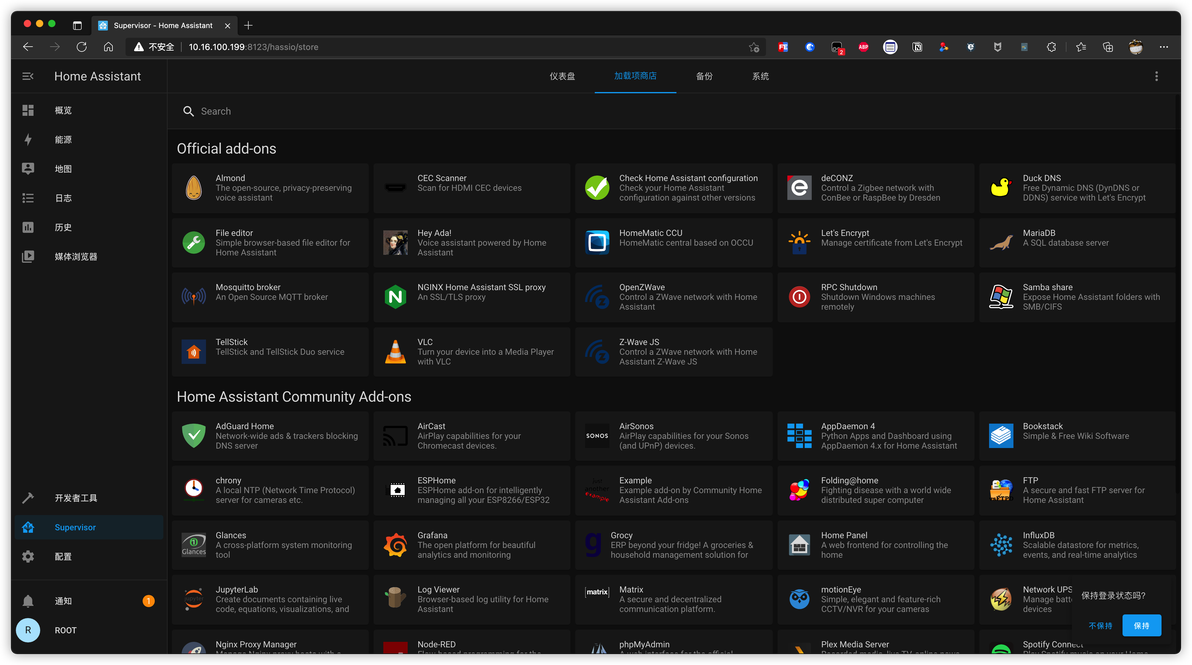Click the Let's Encrypt add-on icon

[x=799, y=242]
